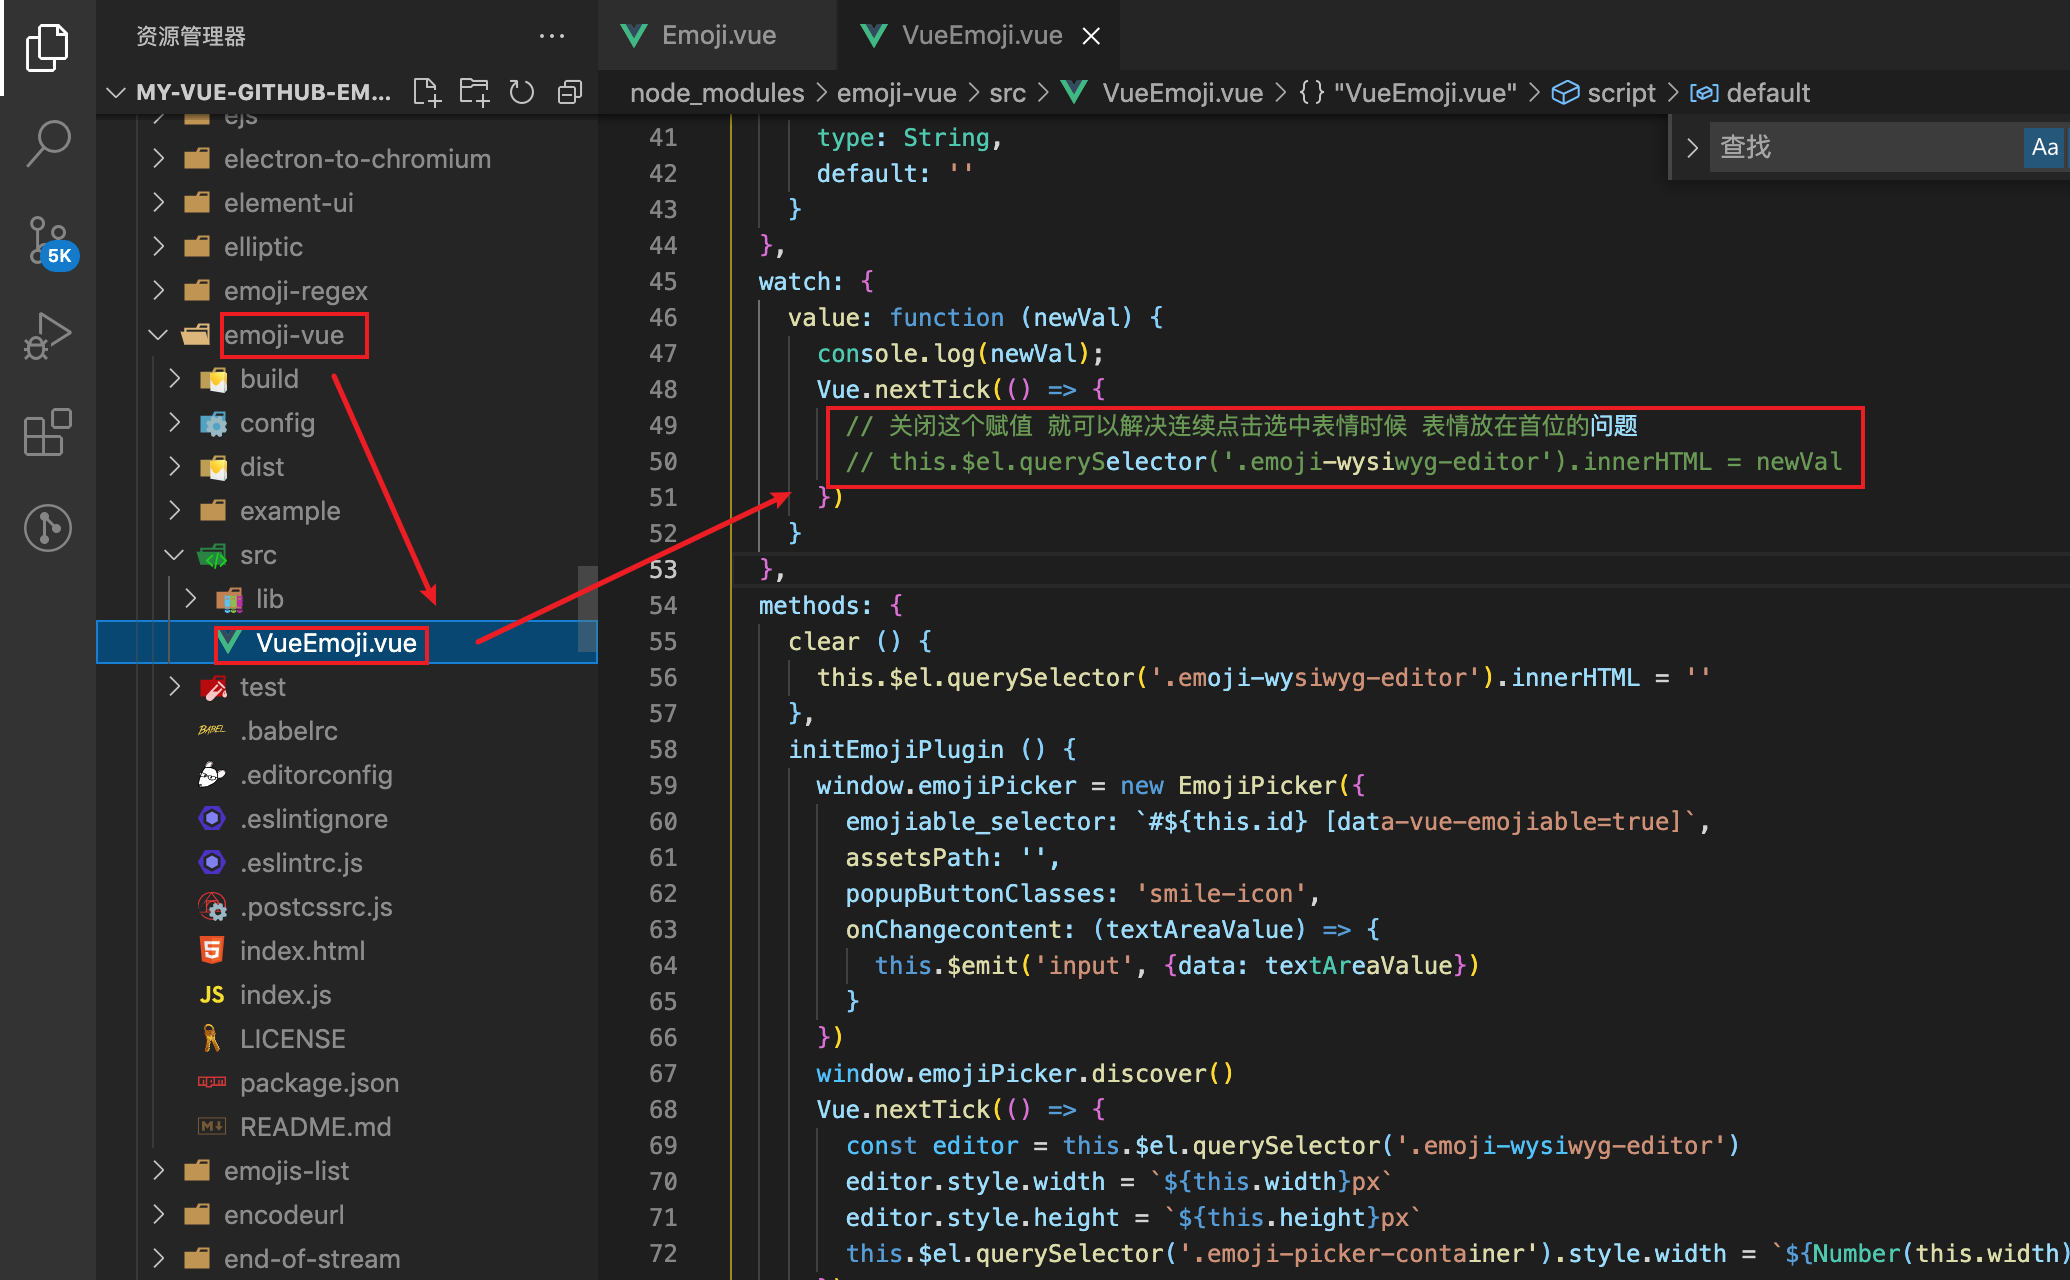Expand the element-ui folder
The height and width of the screenshot is (1280, 2070).
[347, 203]
